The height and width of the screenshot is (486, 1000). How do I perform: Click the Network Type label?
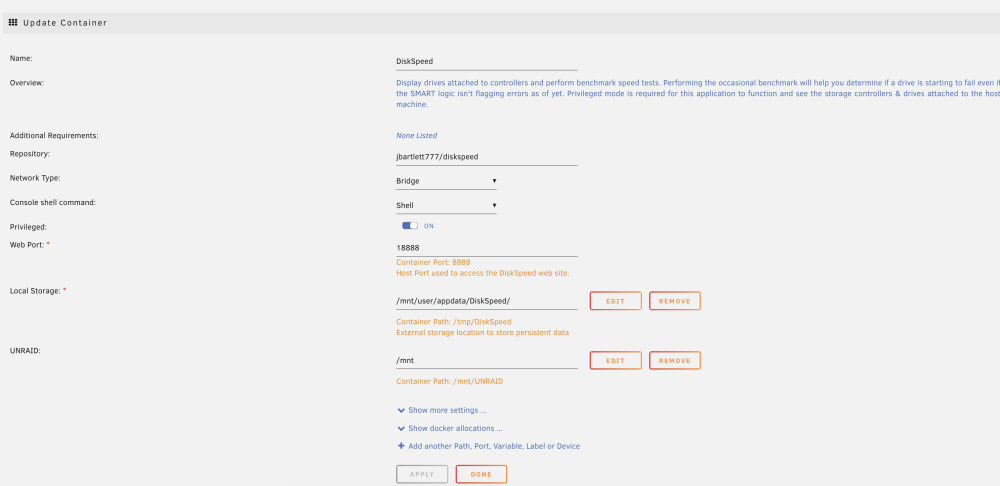(x=35, y=178)
